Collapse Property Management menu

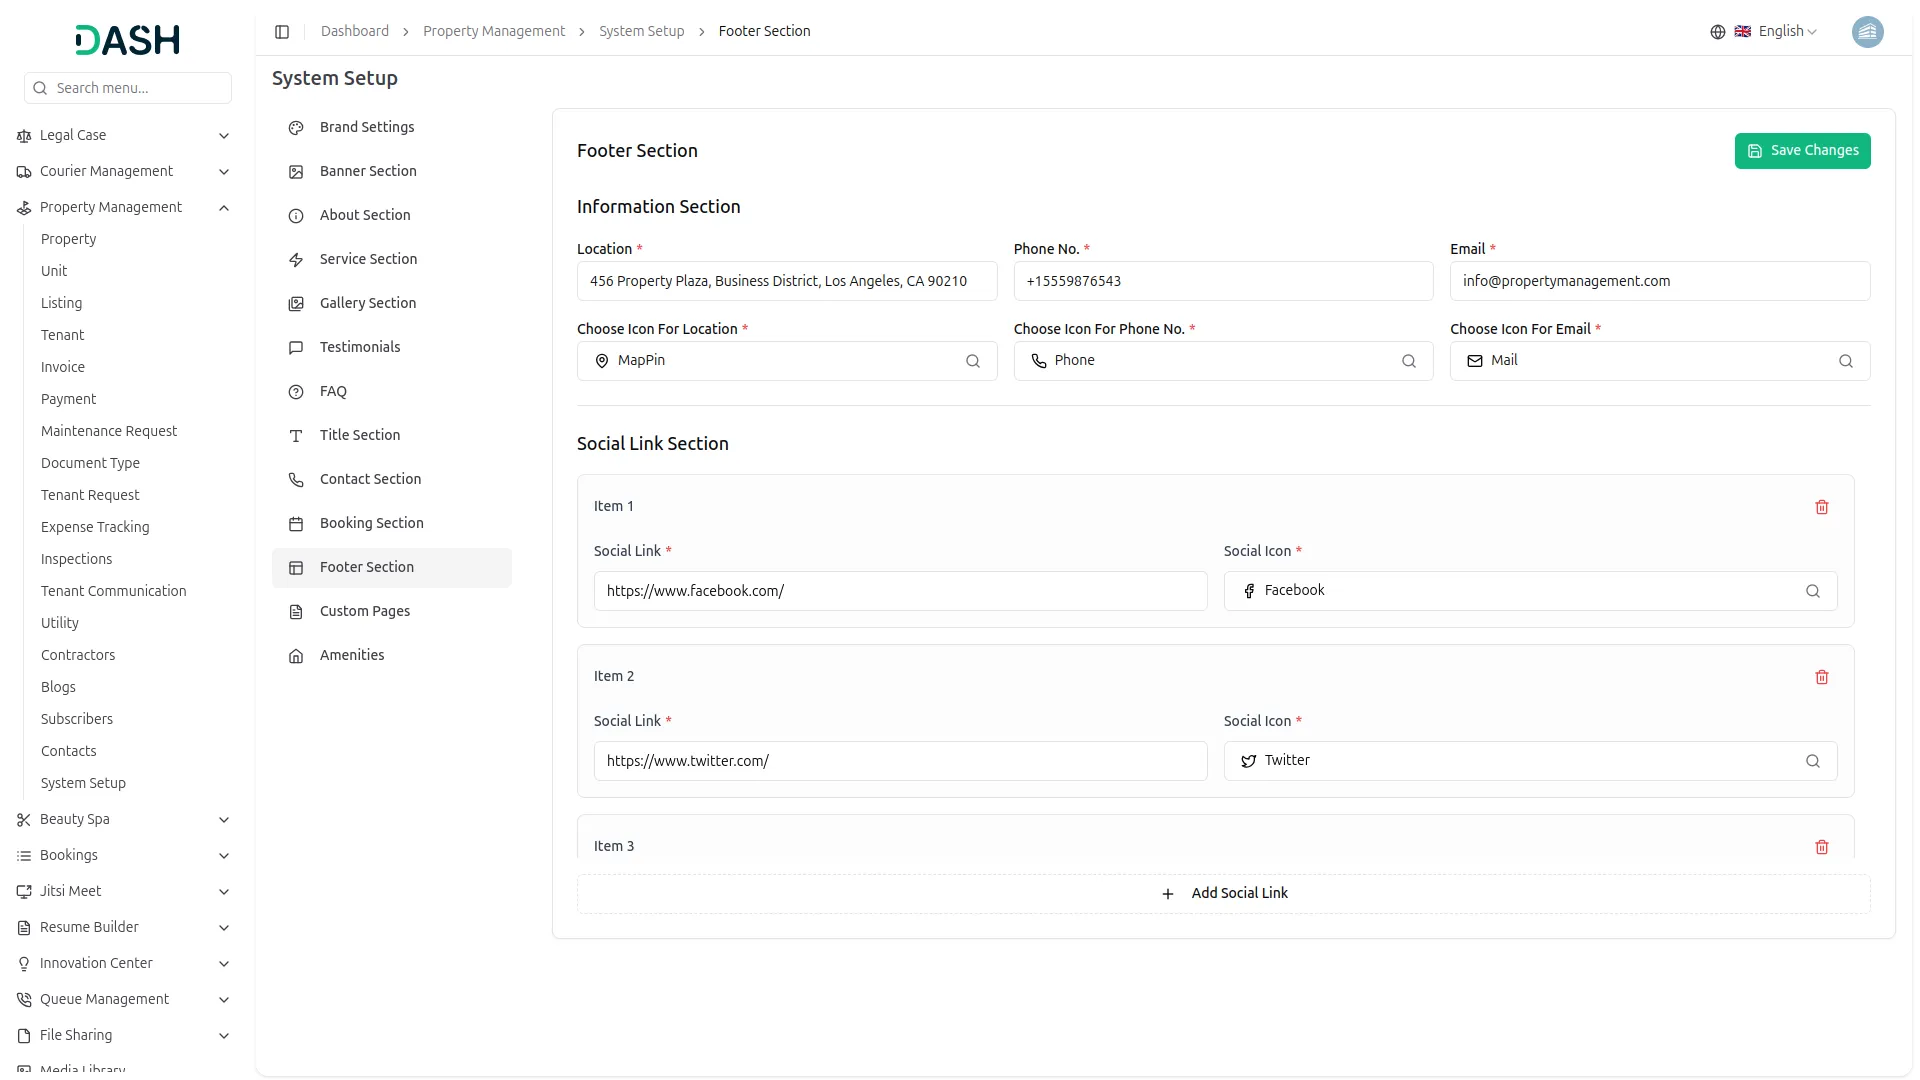pos(224,208)
